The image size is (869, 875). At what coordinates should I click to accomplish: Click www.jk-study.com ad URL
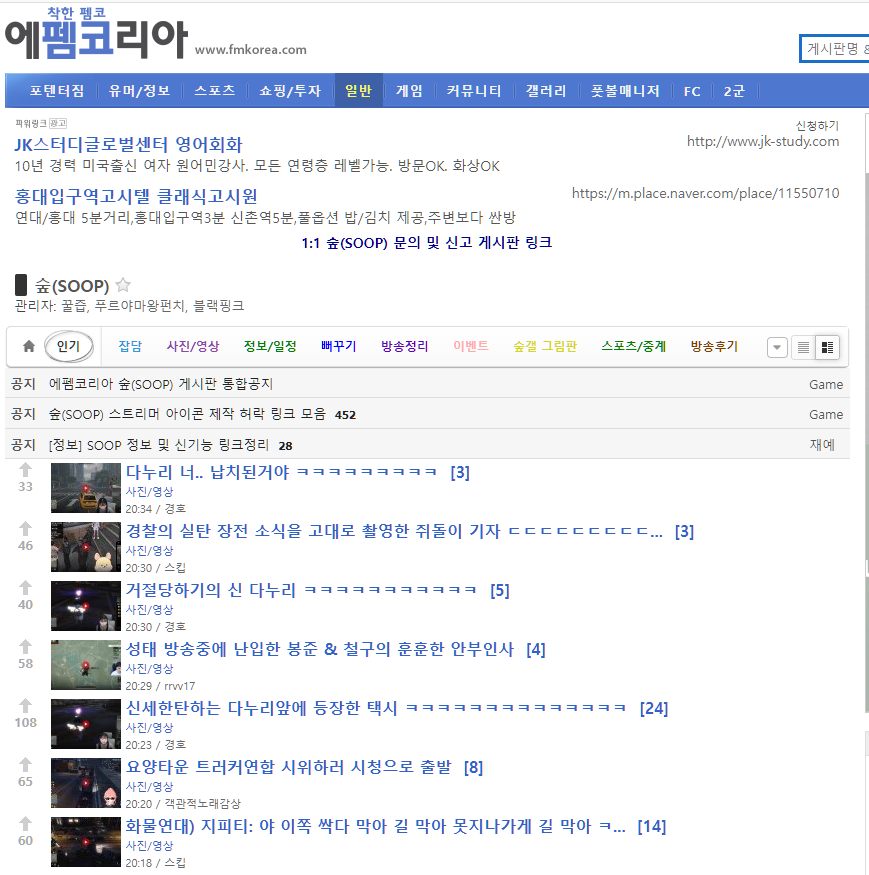pyautogui.click(x=763, y=142)
